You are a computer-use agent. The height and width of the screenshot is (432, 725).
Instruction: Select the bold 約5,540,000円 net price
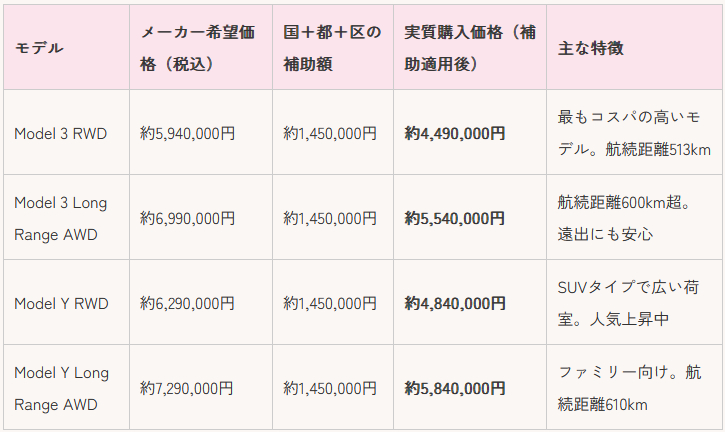pos(455,218)
